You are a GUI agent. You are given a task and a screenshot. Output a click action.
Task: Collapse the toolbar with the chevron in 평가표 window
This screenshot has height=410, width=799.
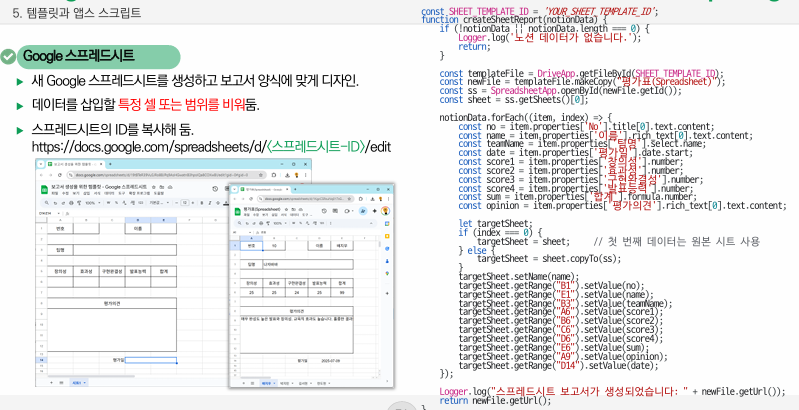click(371, 223)
